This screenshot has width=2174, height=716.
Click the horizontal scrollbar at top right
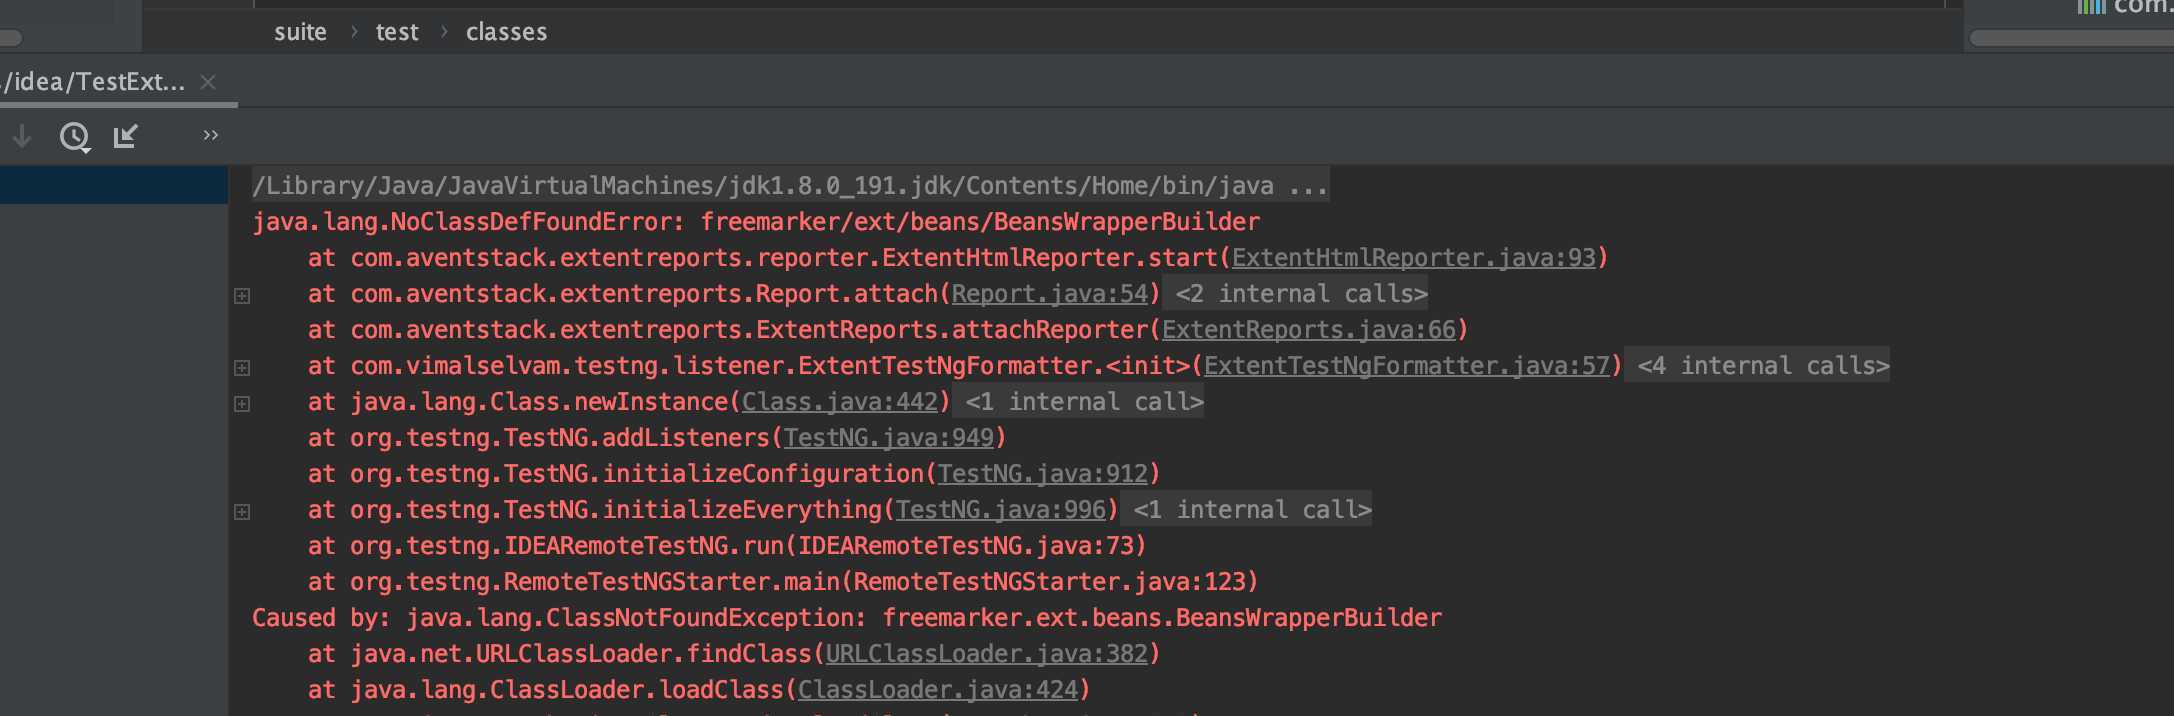(x=2071, y=38)
